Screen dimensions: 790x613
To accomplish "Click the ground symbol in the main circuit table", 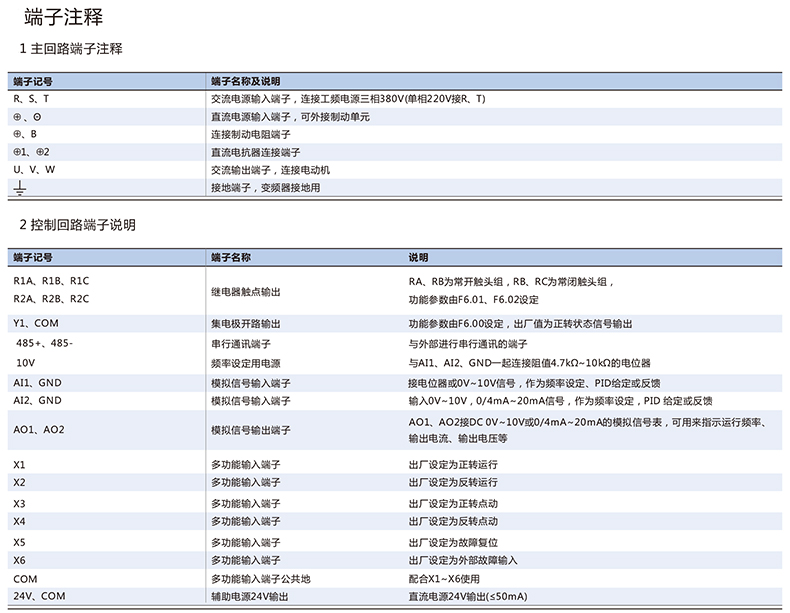I will 19,188.
